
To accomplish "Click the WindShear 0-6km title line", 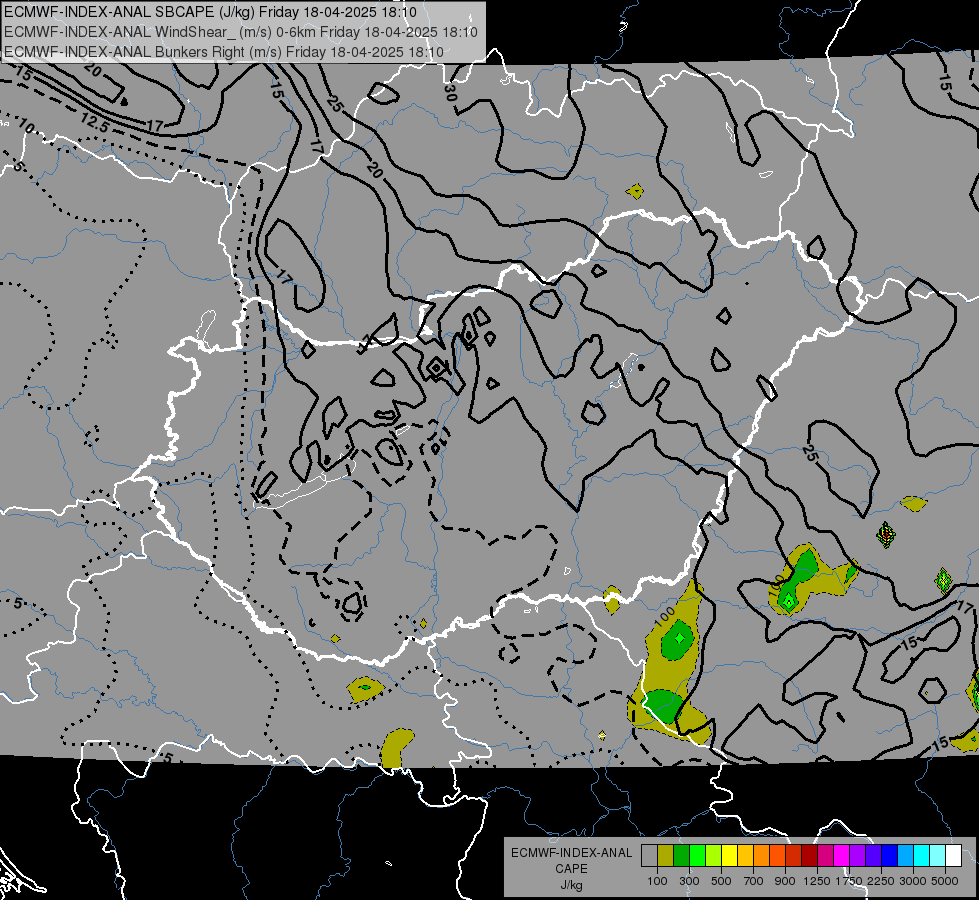I will [240, 32].
